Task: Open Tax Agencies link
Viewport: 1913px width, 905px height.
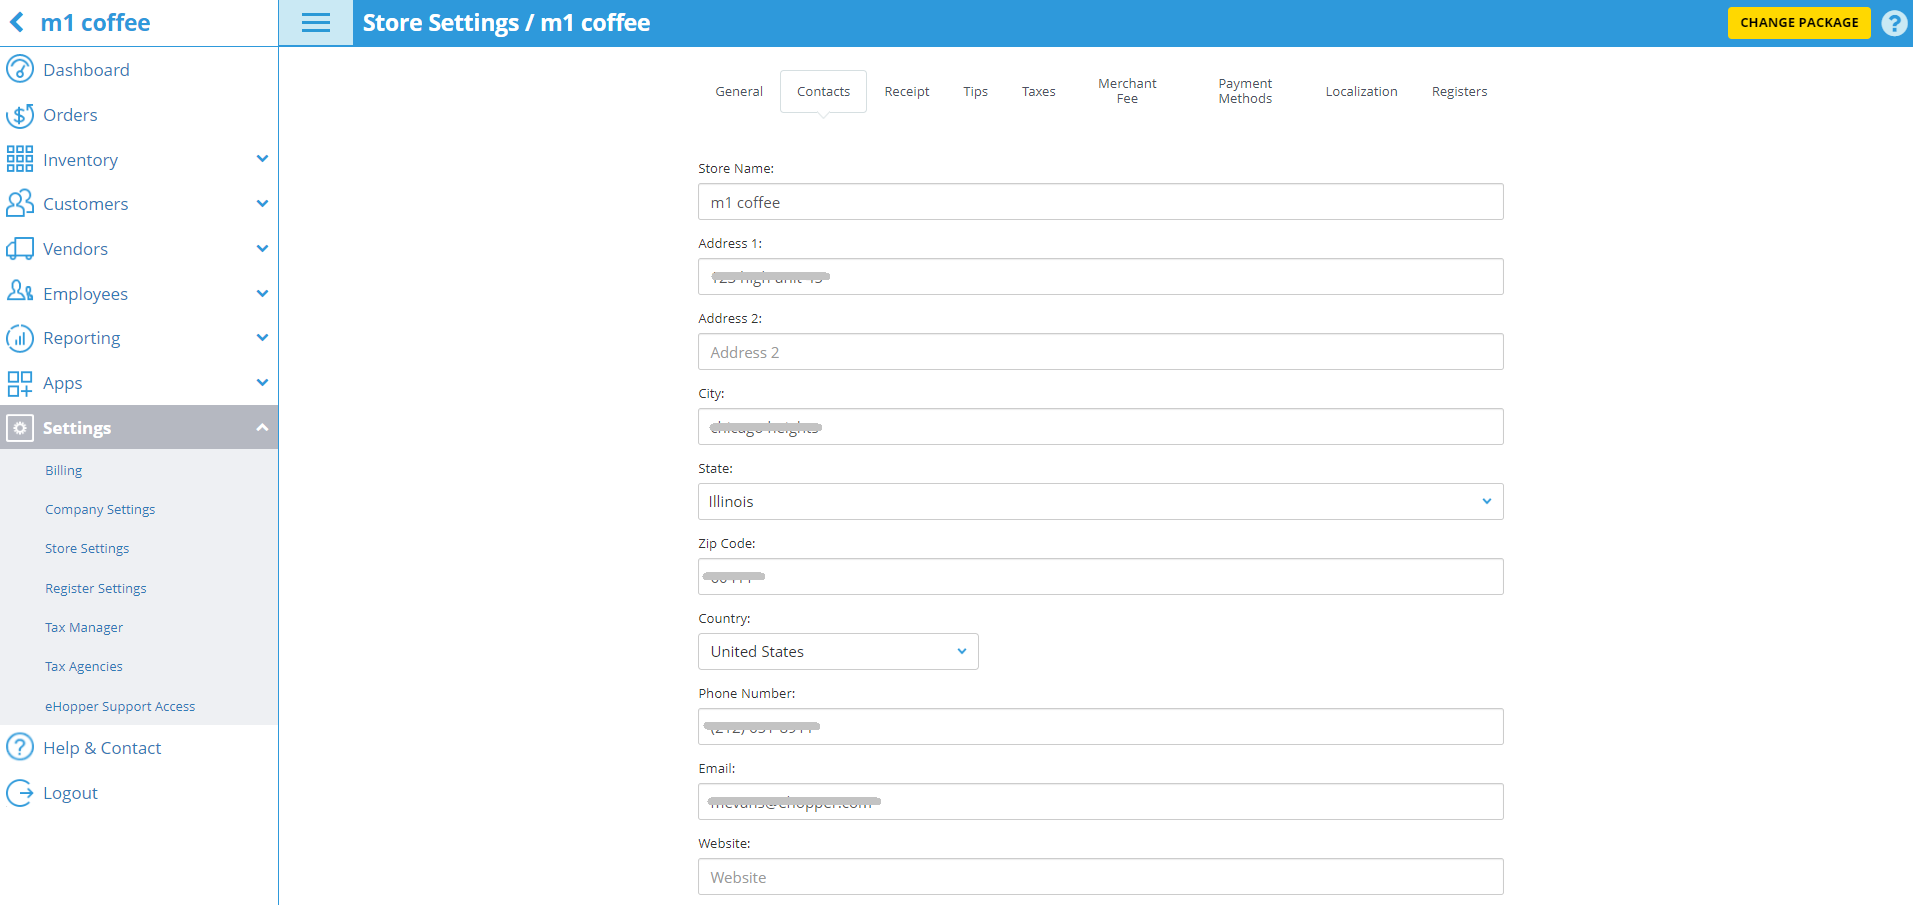Action: point(84,667)
